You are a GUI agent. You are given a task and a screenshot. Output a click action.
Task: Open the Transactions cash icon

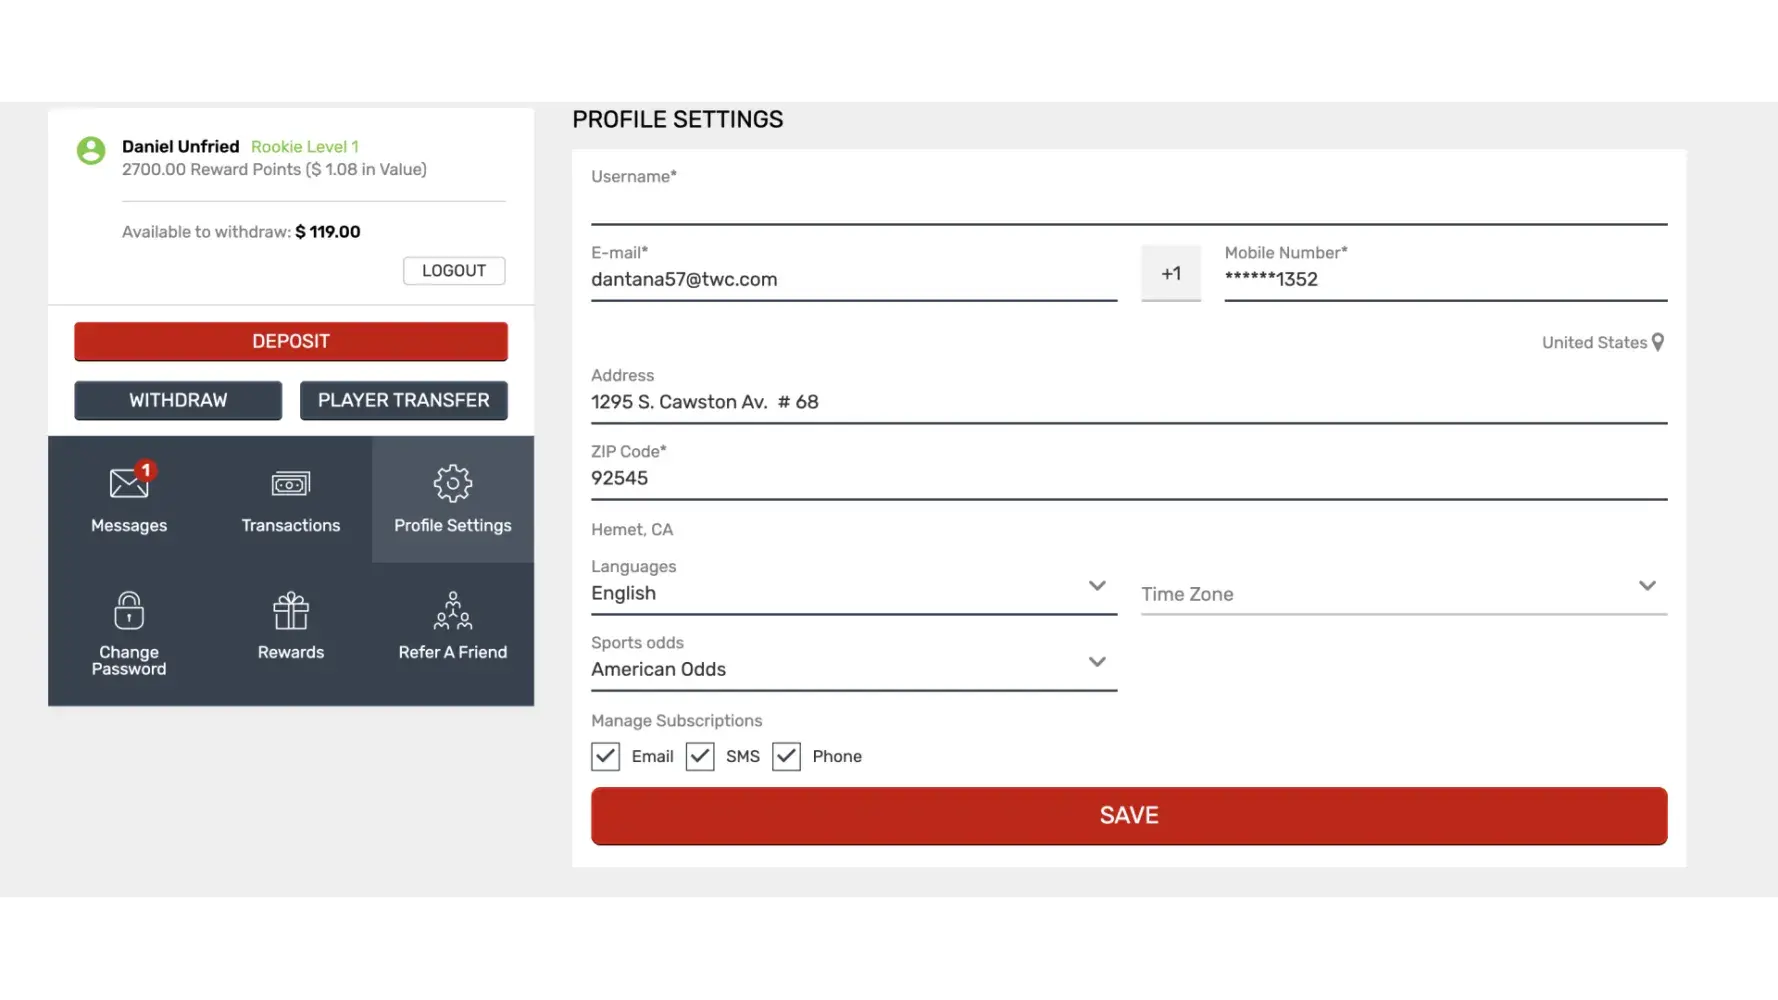click(x=290, y=484)
